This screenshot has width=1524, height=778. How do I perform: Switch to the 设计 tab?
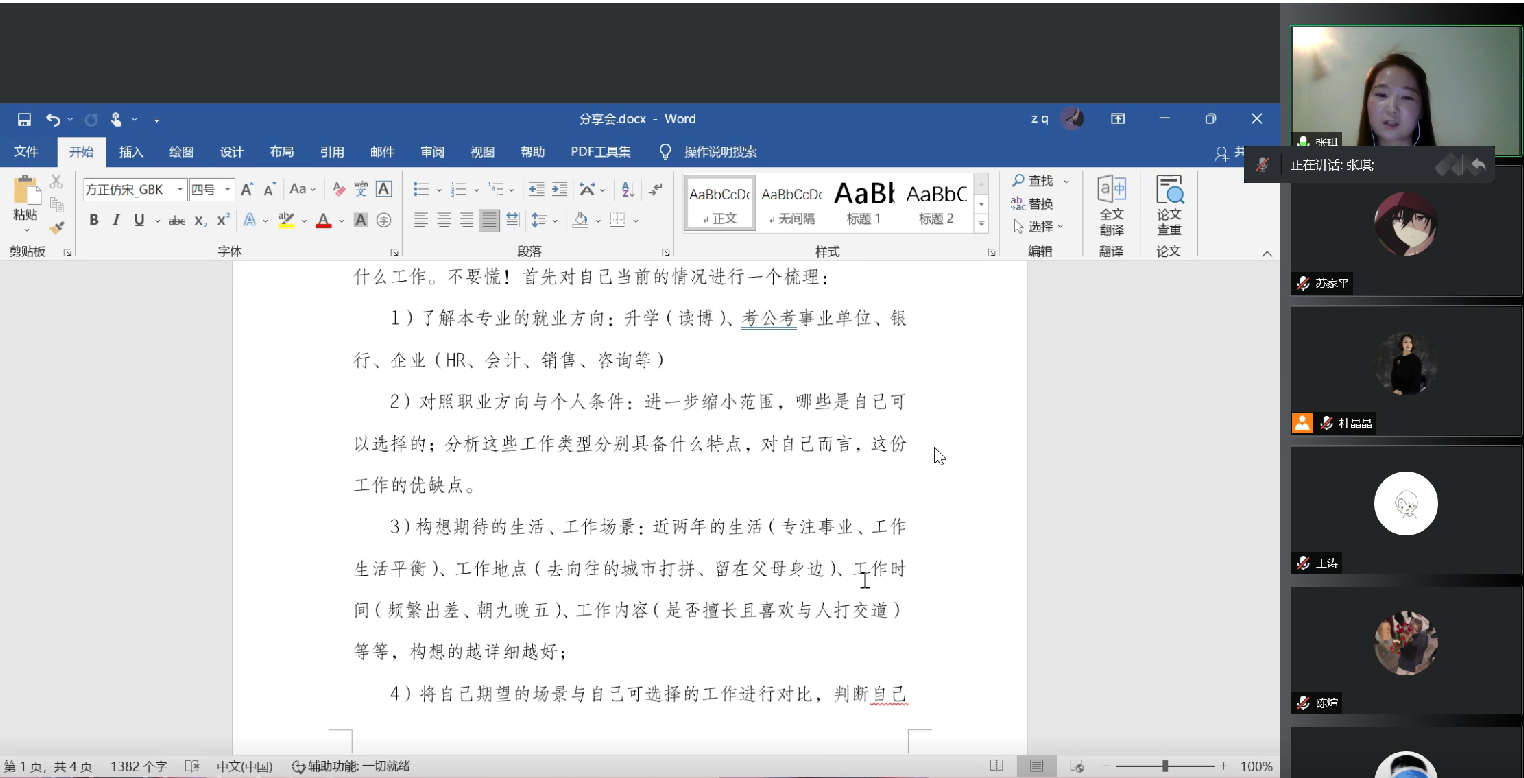point(231,152)
